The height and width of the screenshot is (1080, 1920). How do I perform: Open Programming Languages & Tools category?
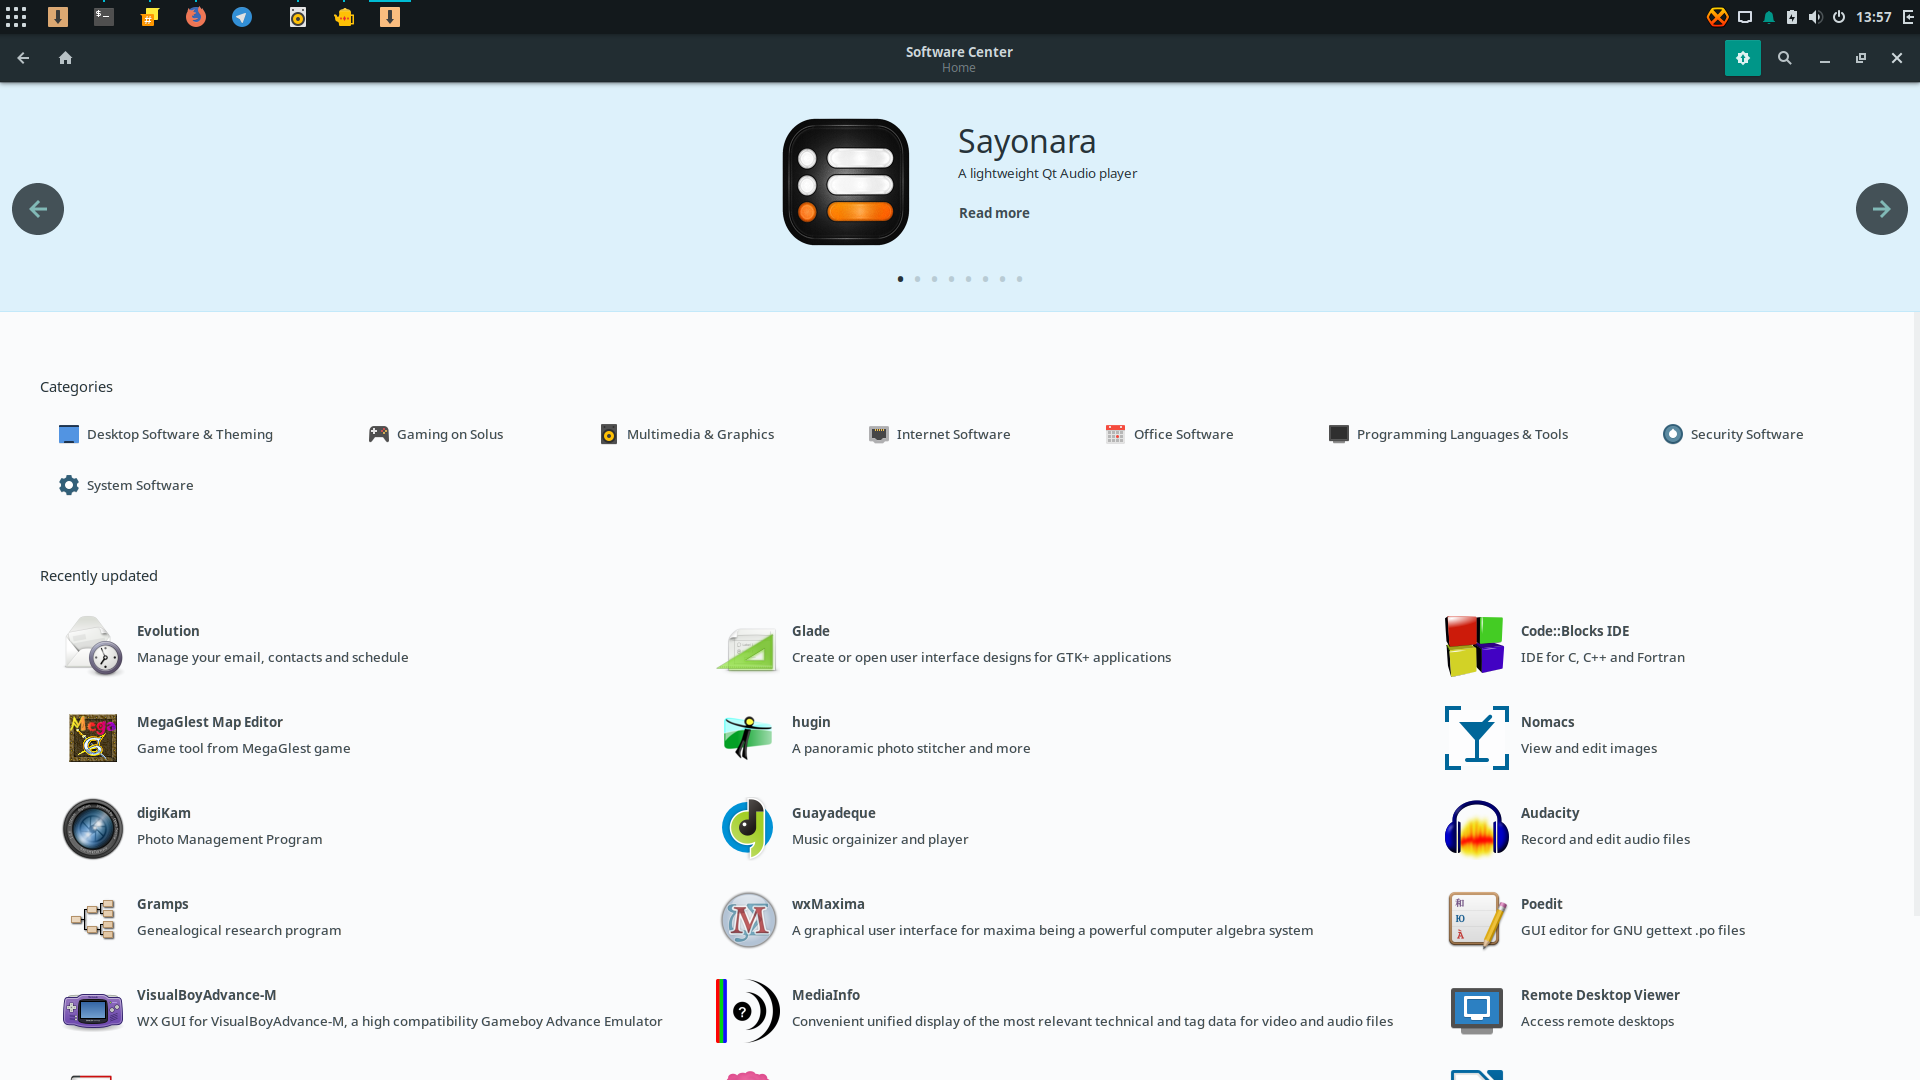point(1448,434)
